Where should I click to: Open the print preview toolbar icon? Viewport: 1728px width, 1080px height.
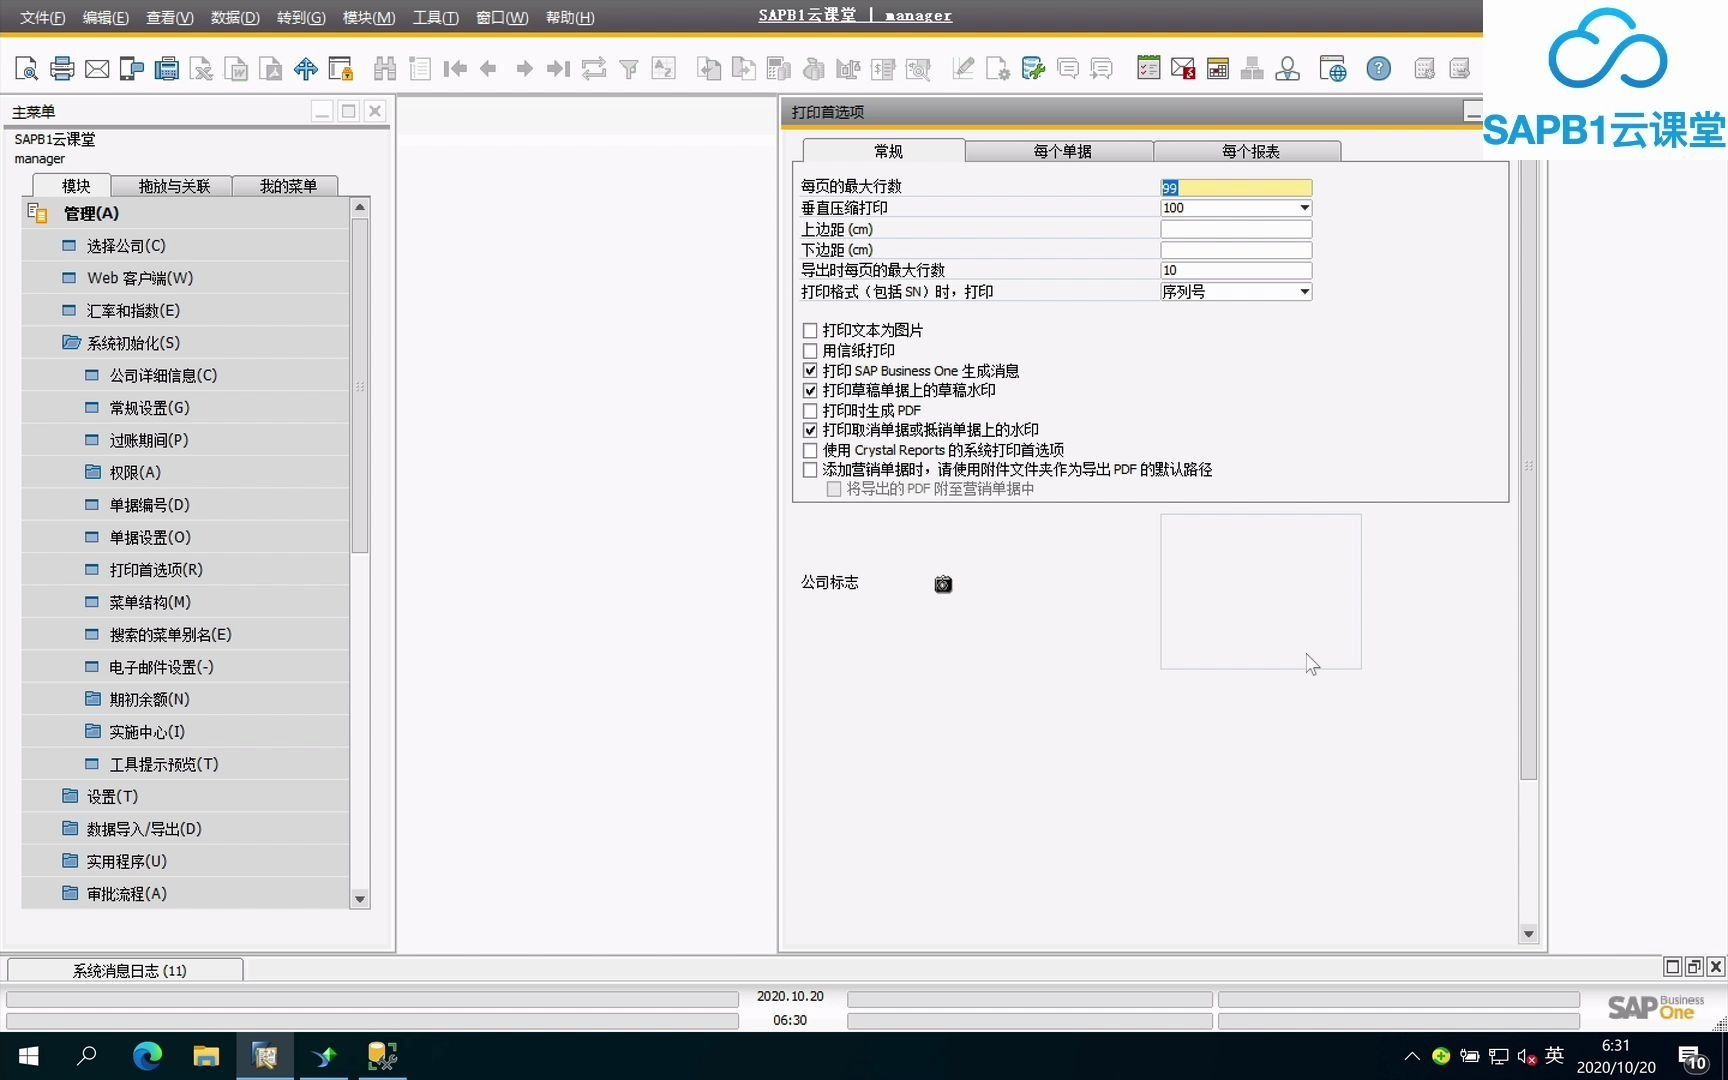click(x=25, y=68)
